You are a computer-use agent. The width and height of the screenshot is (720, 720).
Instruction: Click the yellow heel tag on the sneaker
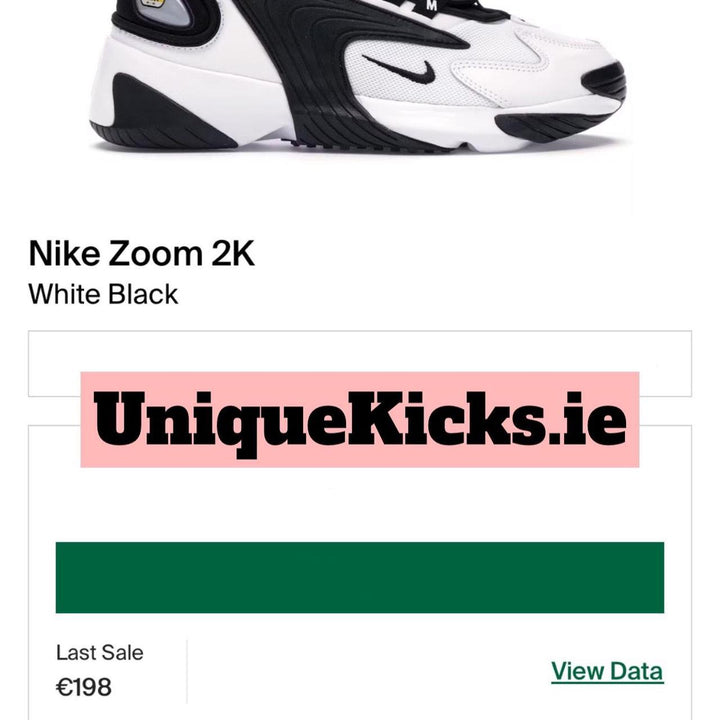pos(153,4)
